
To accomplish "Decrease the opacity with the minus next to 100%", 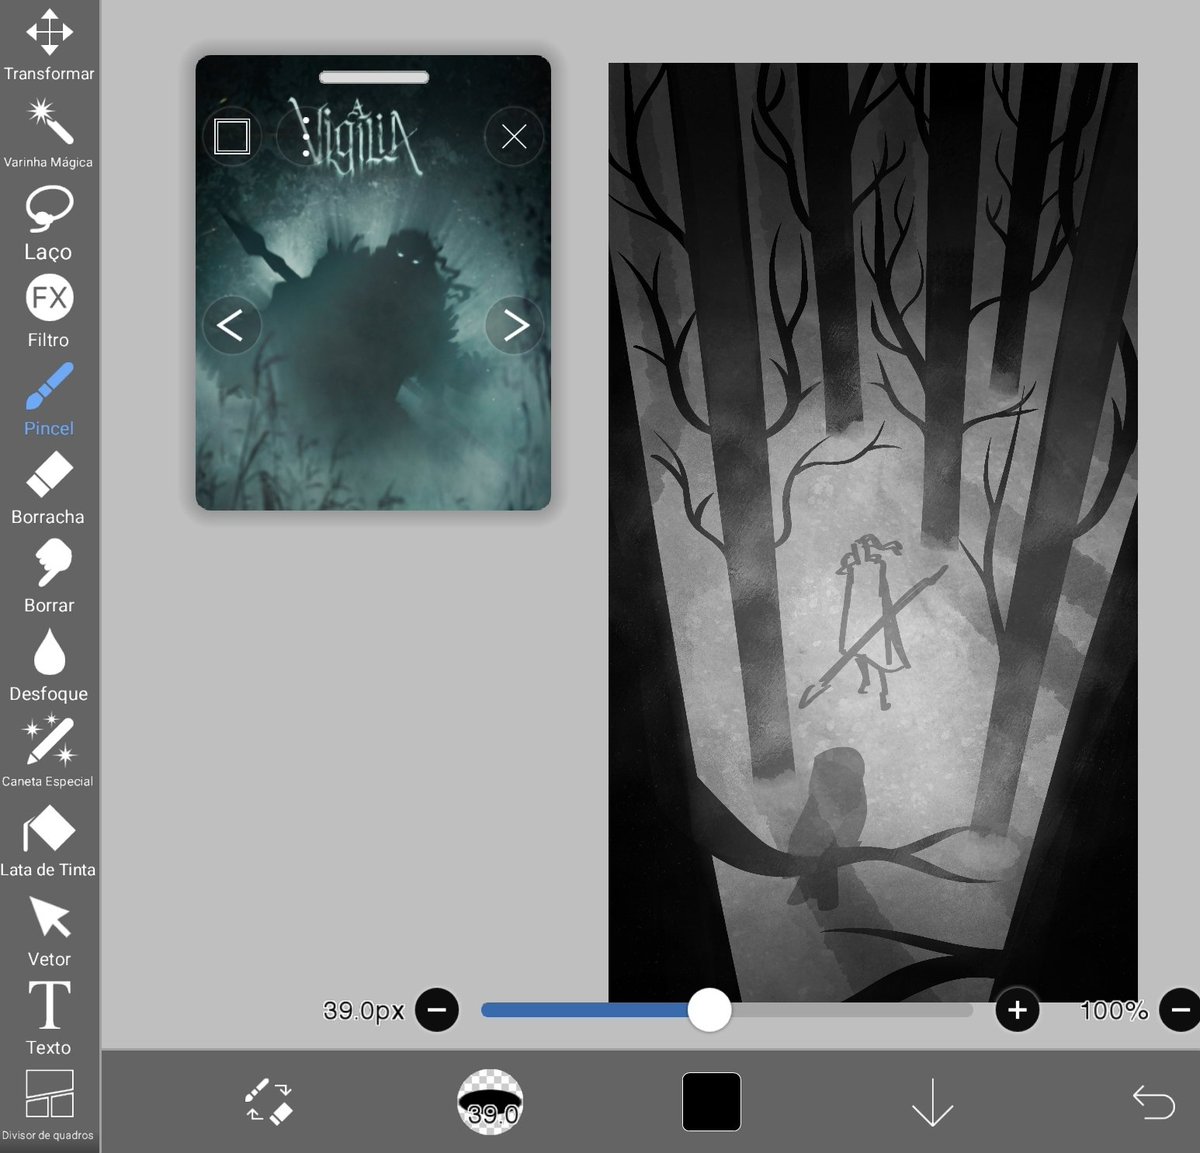I will pos(1180,1010).
